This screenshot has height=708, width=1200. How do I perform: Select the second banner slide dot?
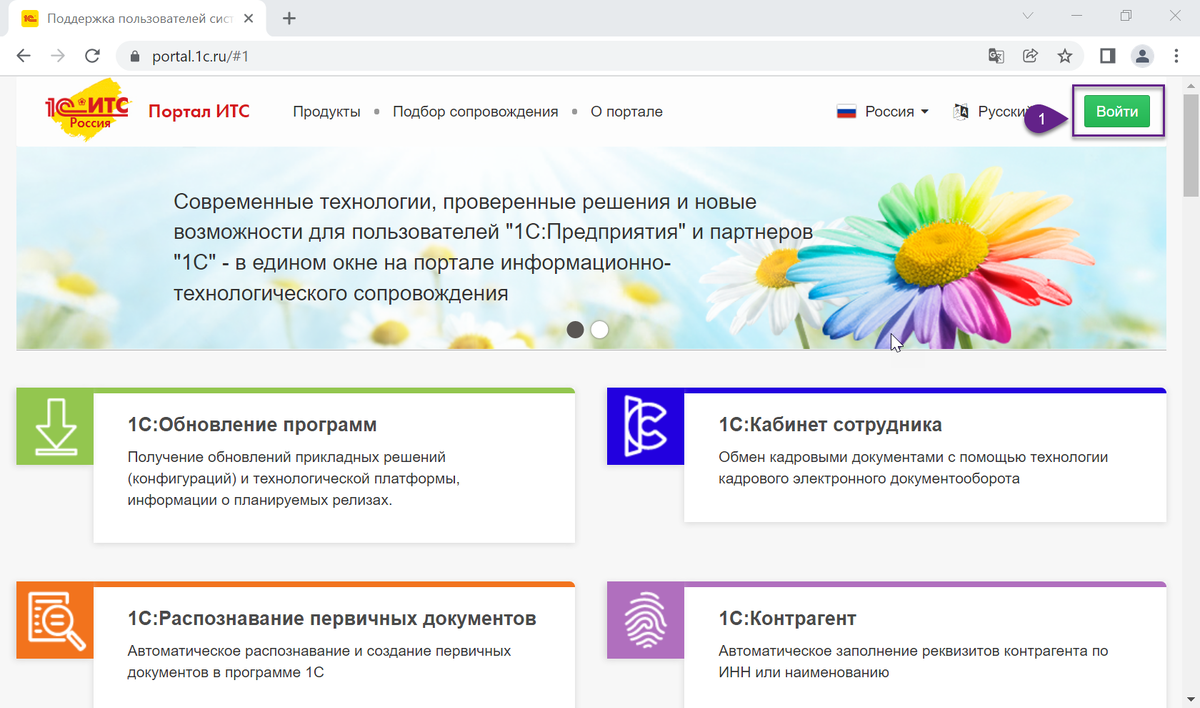point(599,329)
